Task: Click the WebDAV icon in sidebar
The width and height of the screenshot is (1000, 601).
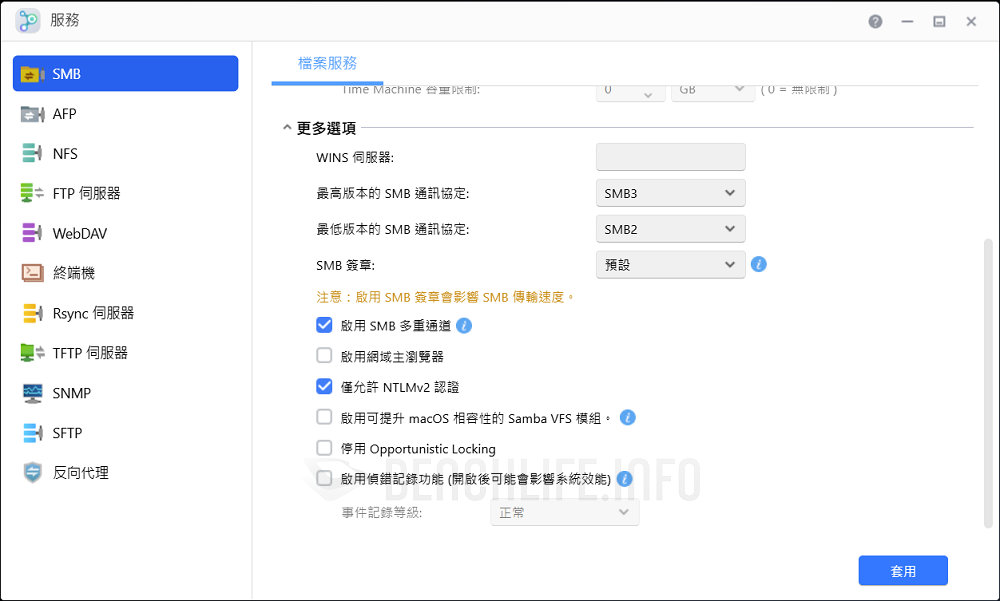Action: (x=33, y=234)
